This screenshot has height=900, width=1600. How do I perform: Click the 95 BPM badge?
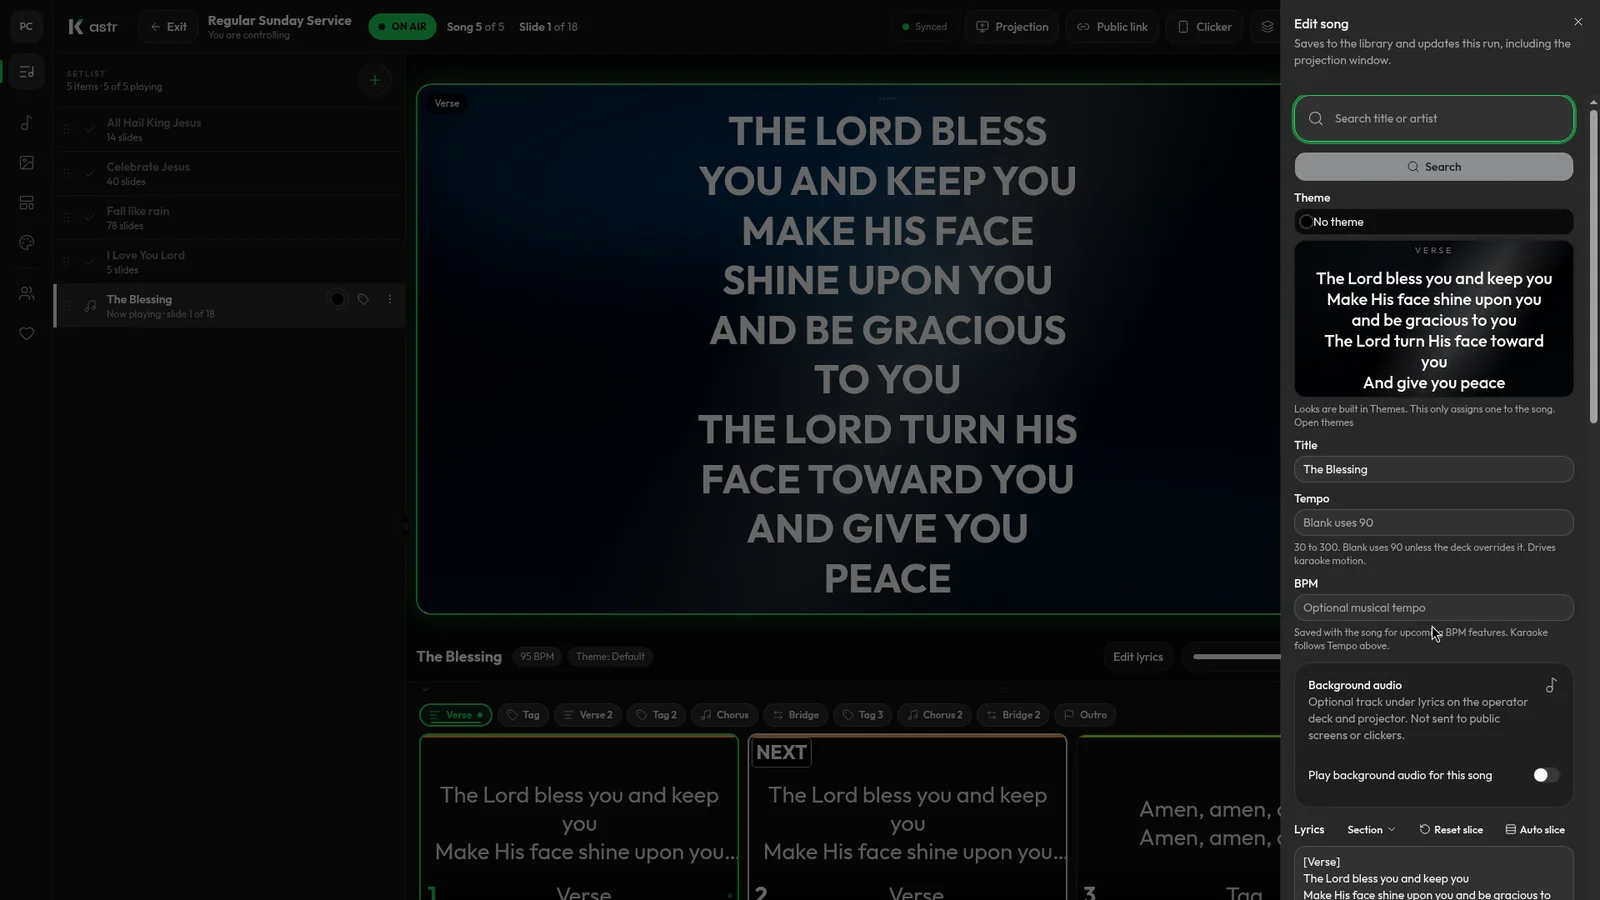pyautogui.click(x=537, y=657)
